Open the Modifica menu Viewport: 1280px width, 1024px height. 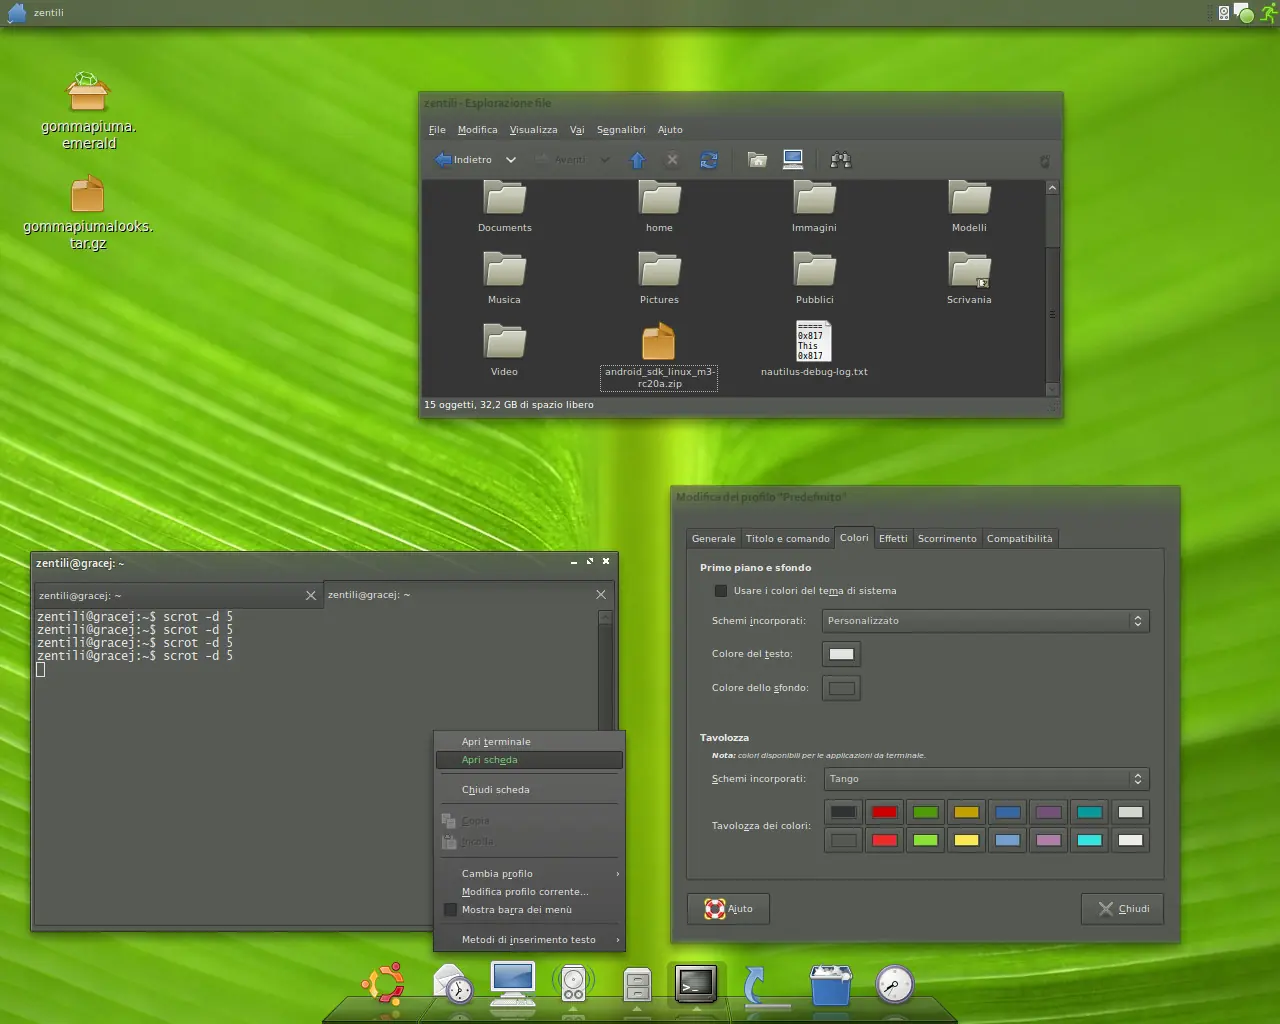click(477, 130)
